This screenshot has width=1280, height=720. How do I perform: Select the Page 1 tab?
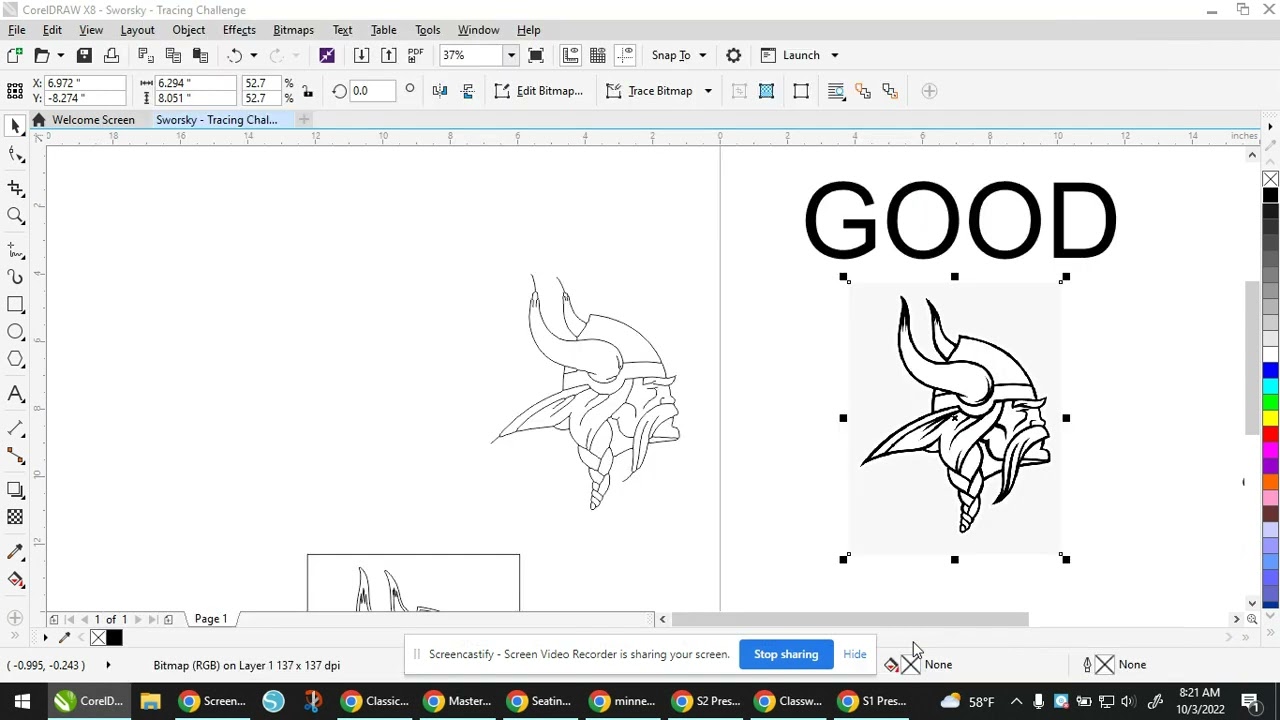tap(211, 619)
